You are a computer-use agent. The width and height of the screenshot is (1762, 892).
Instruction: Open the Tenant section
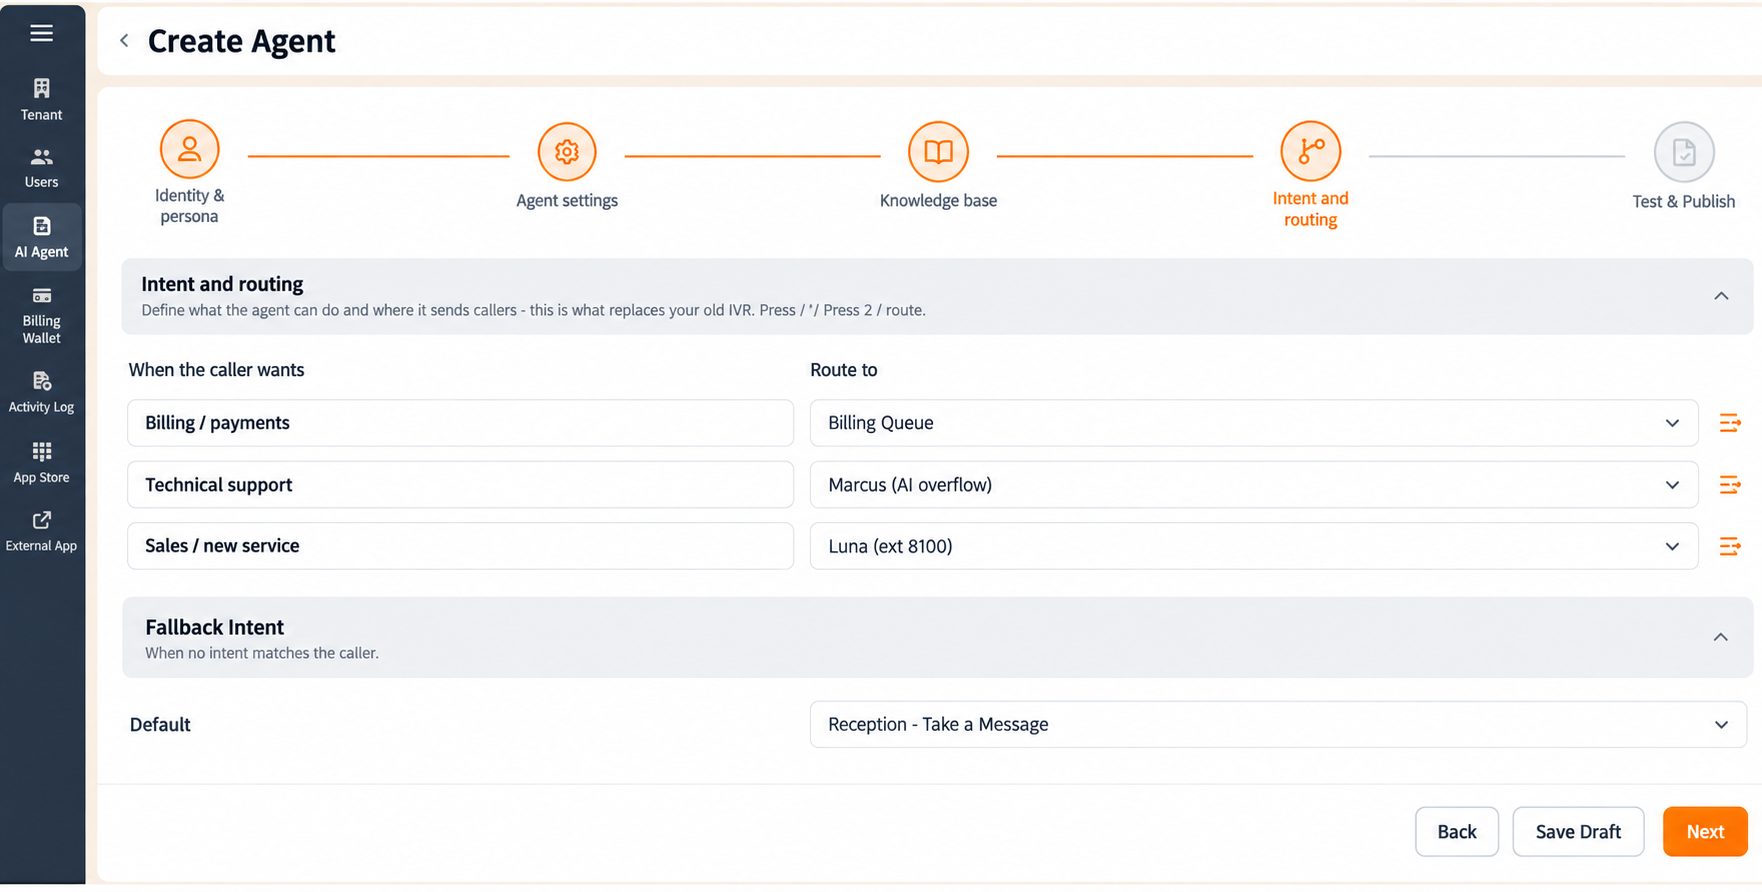41,100
